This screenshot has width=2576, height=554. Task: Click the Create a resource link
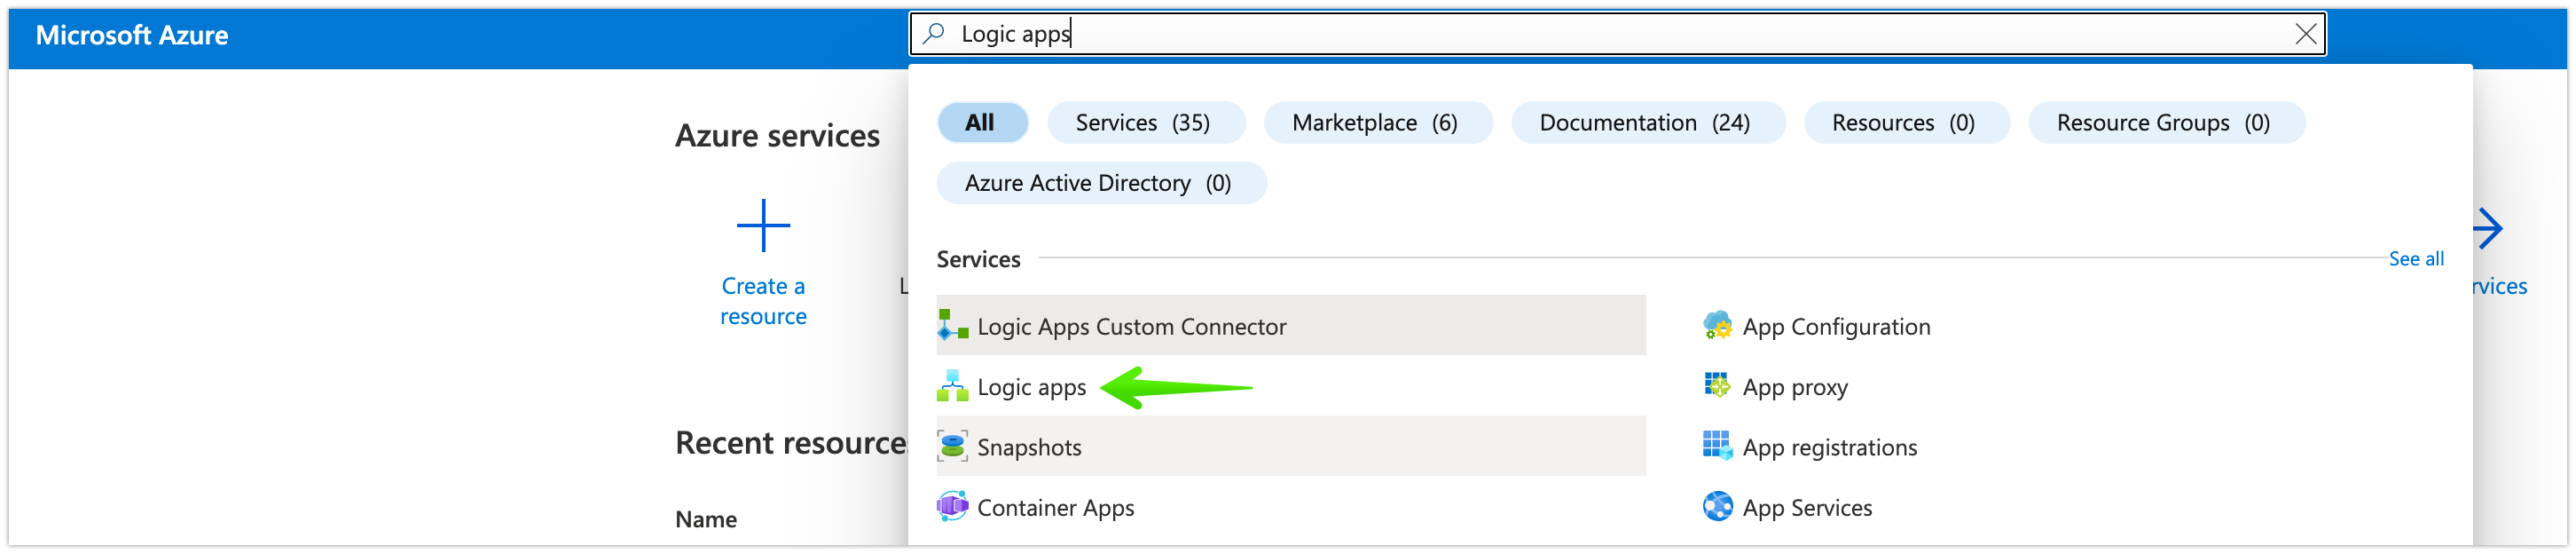[763, 301]
